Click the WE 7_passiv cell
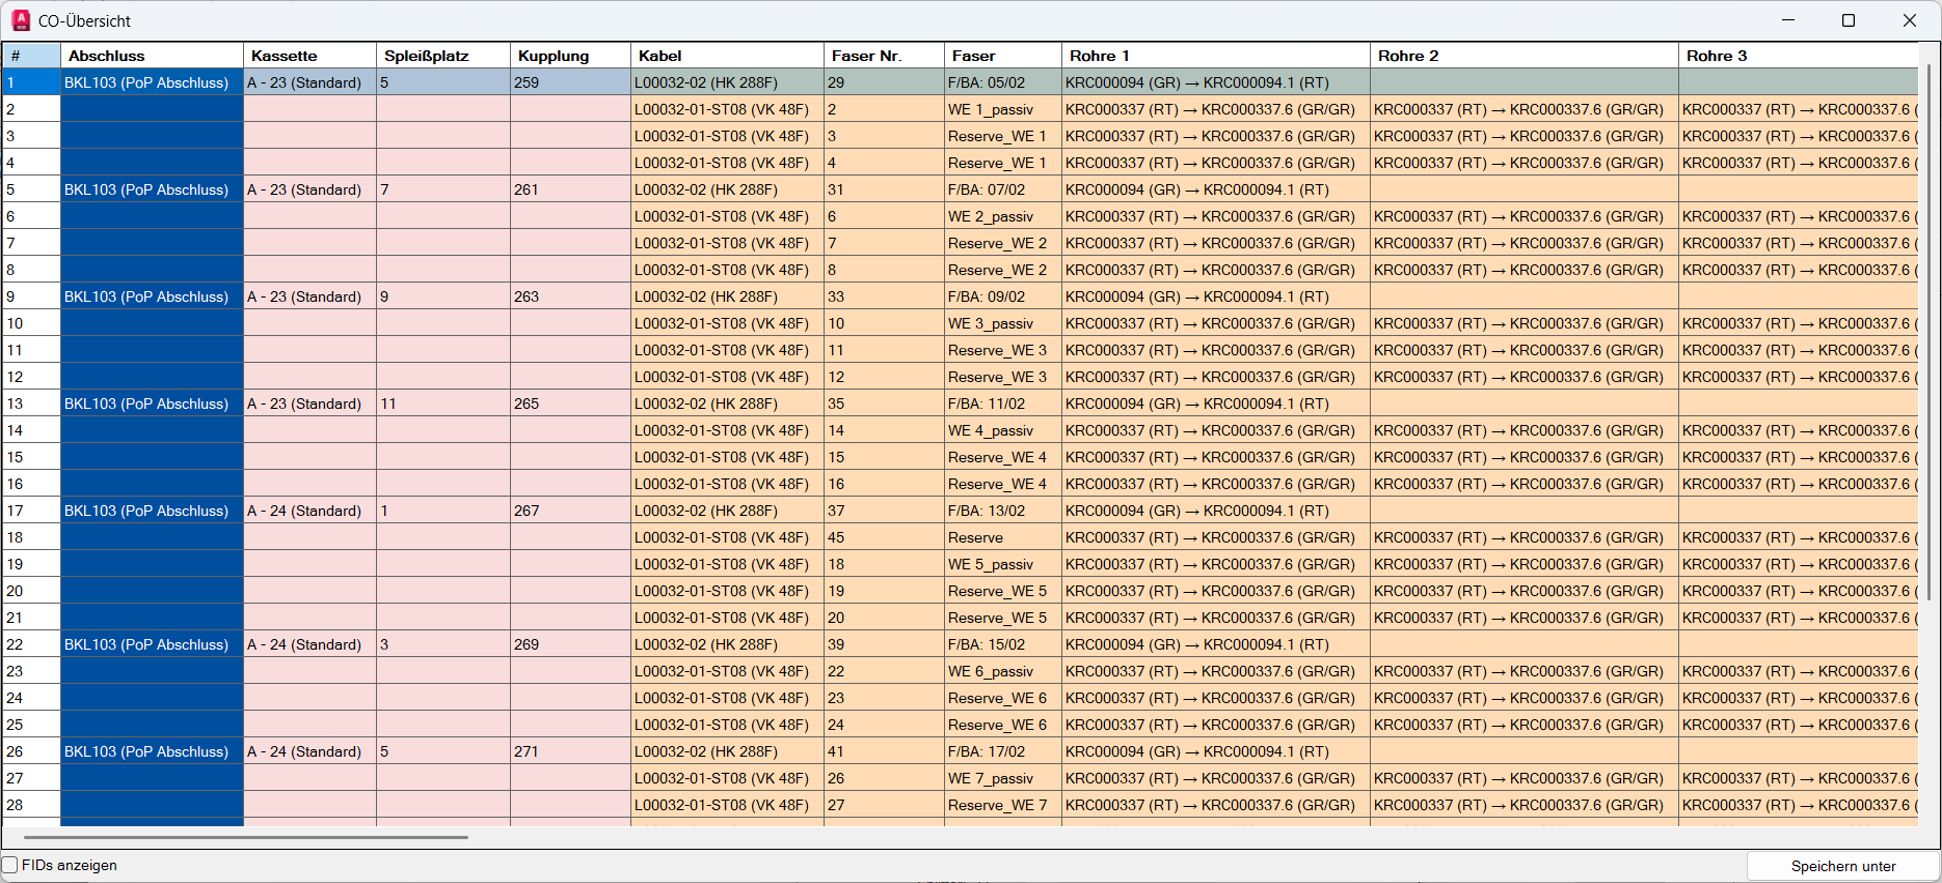1942x883 pixels. click(1003, 779)
